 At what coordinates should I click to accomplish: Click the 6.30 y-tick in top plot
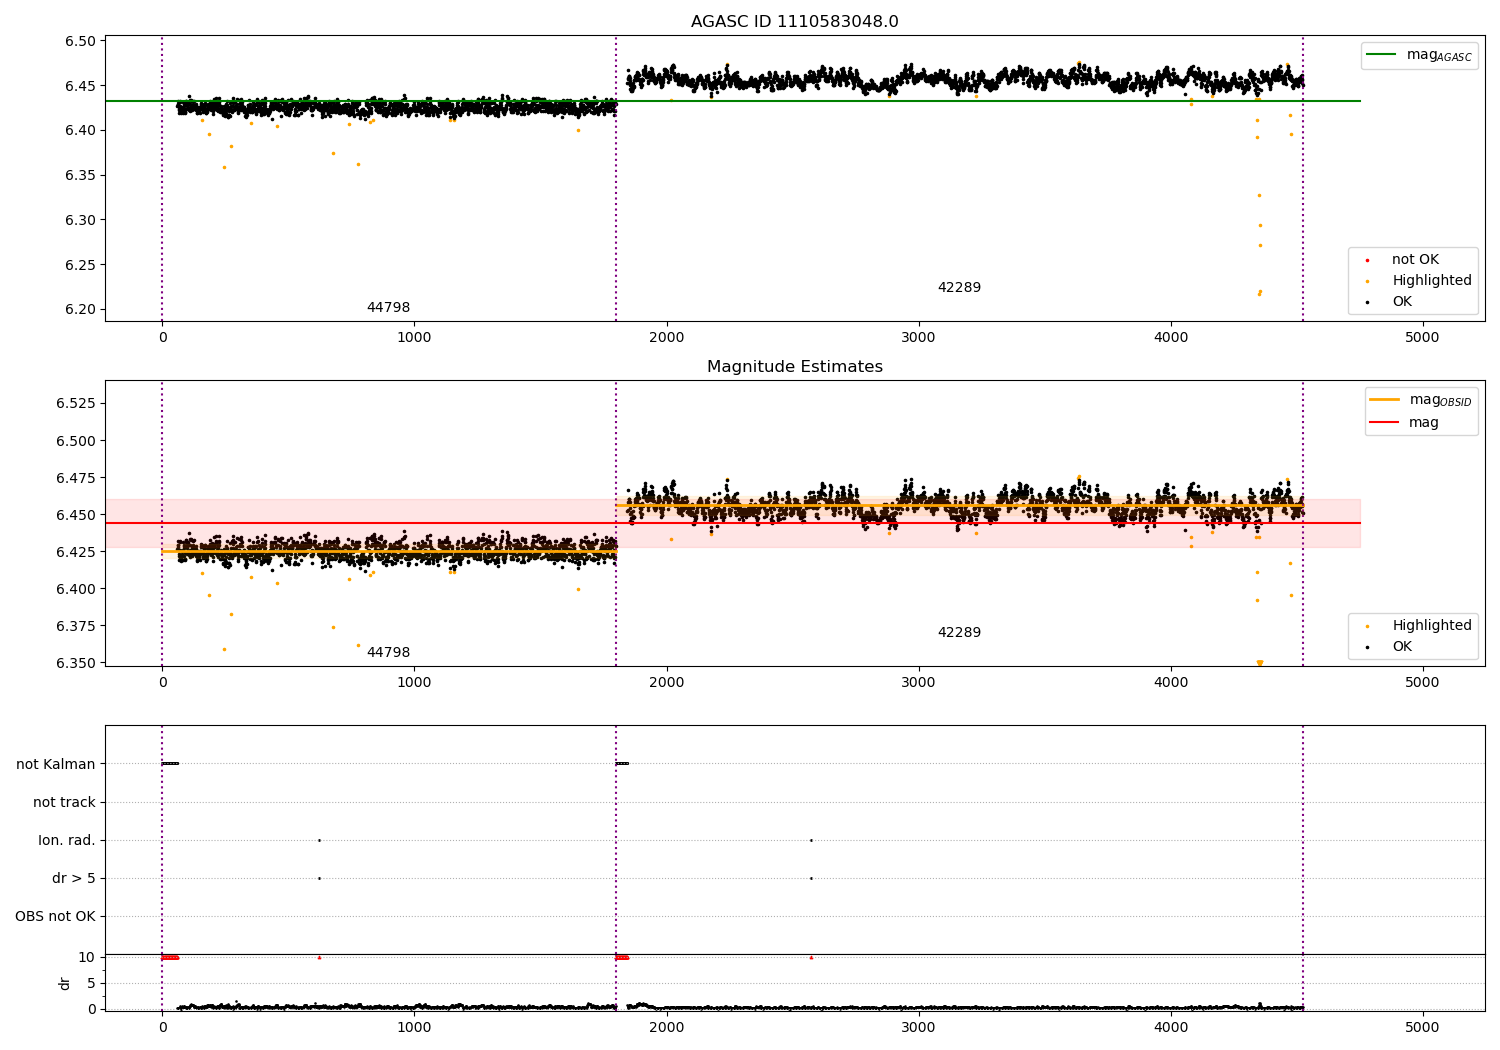click(80, 220)
